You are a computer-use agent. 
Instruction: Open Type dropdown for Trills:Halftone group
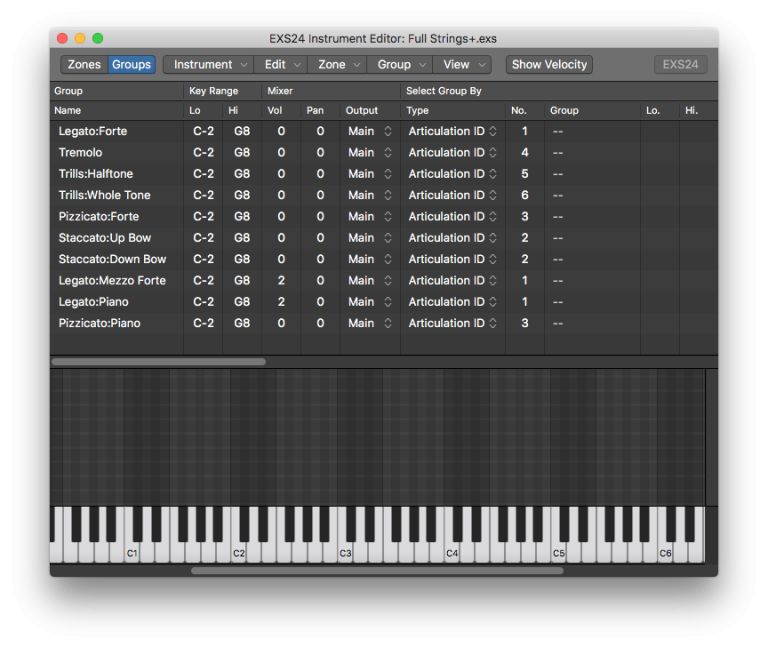(x=453, y=174)
